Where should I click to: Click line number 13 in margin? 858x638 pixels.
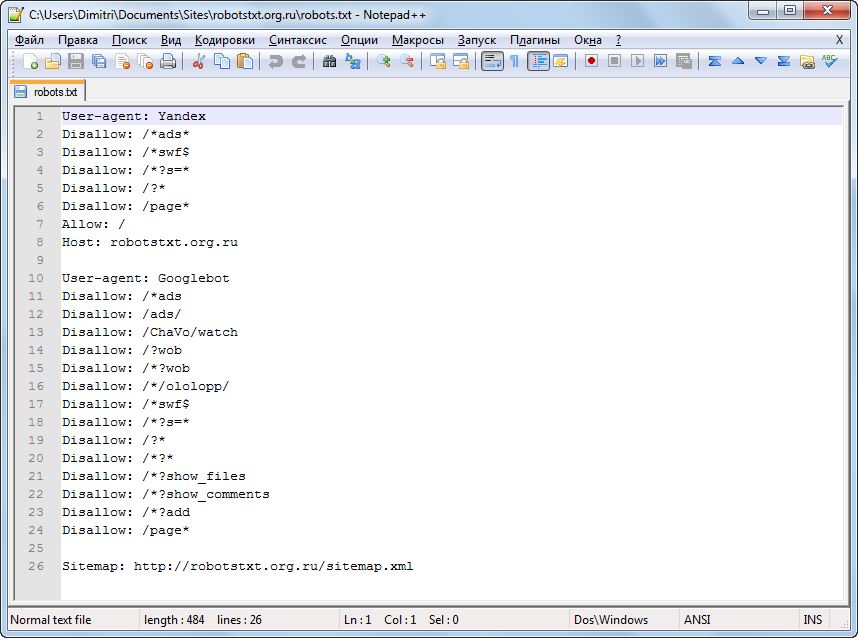pos(36,332)
